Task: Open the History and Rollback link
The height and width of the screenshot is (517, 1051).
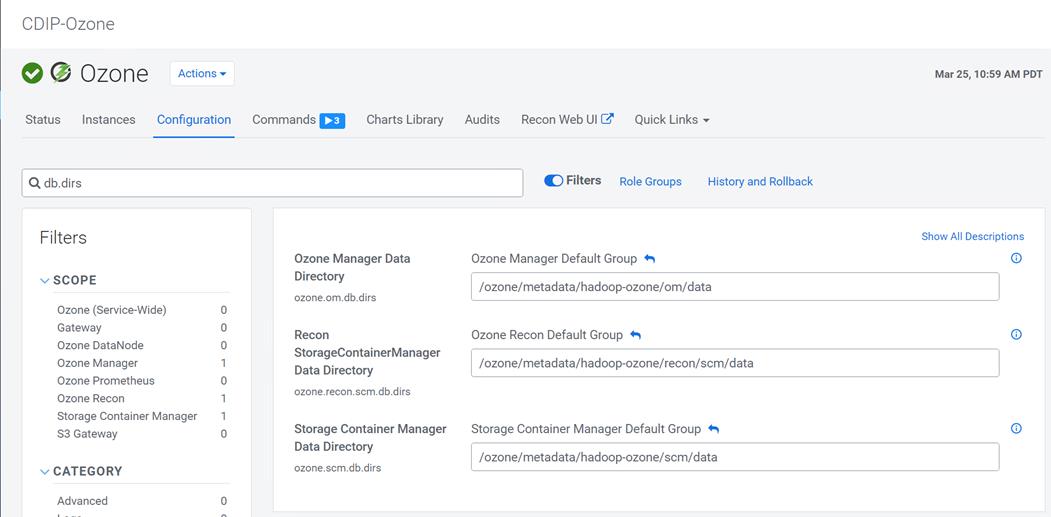Action: tap(760, 182)
